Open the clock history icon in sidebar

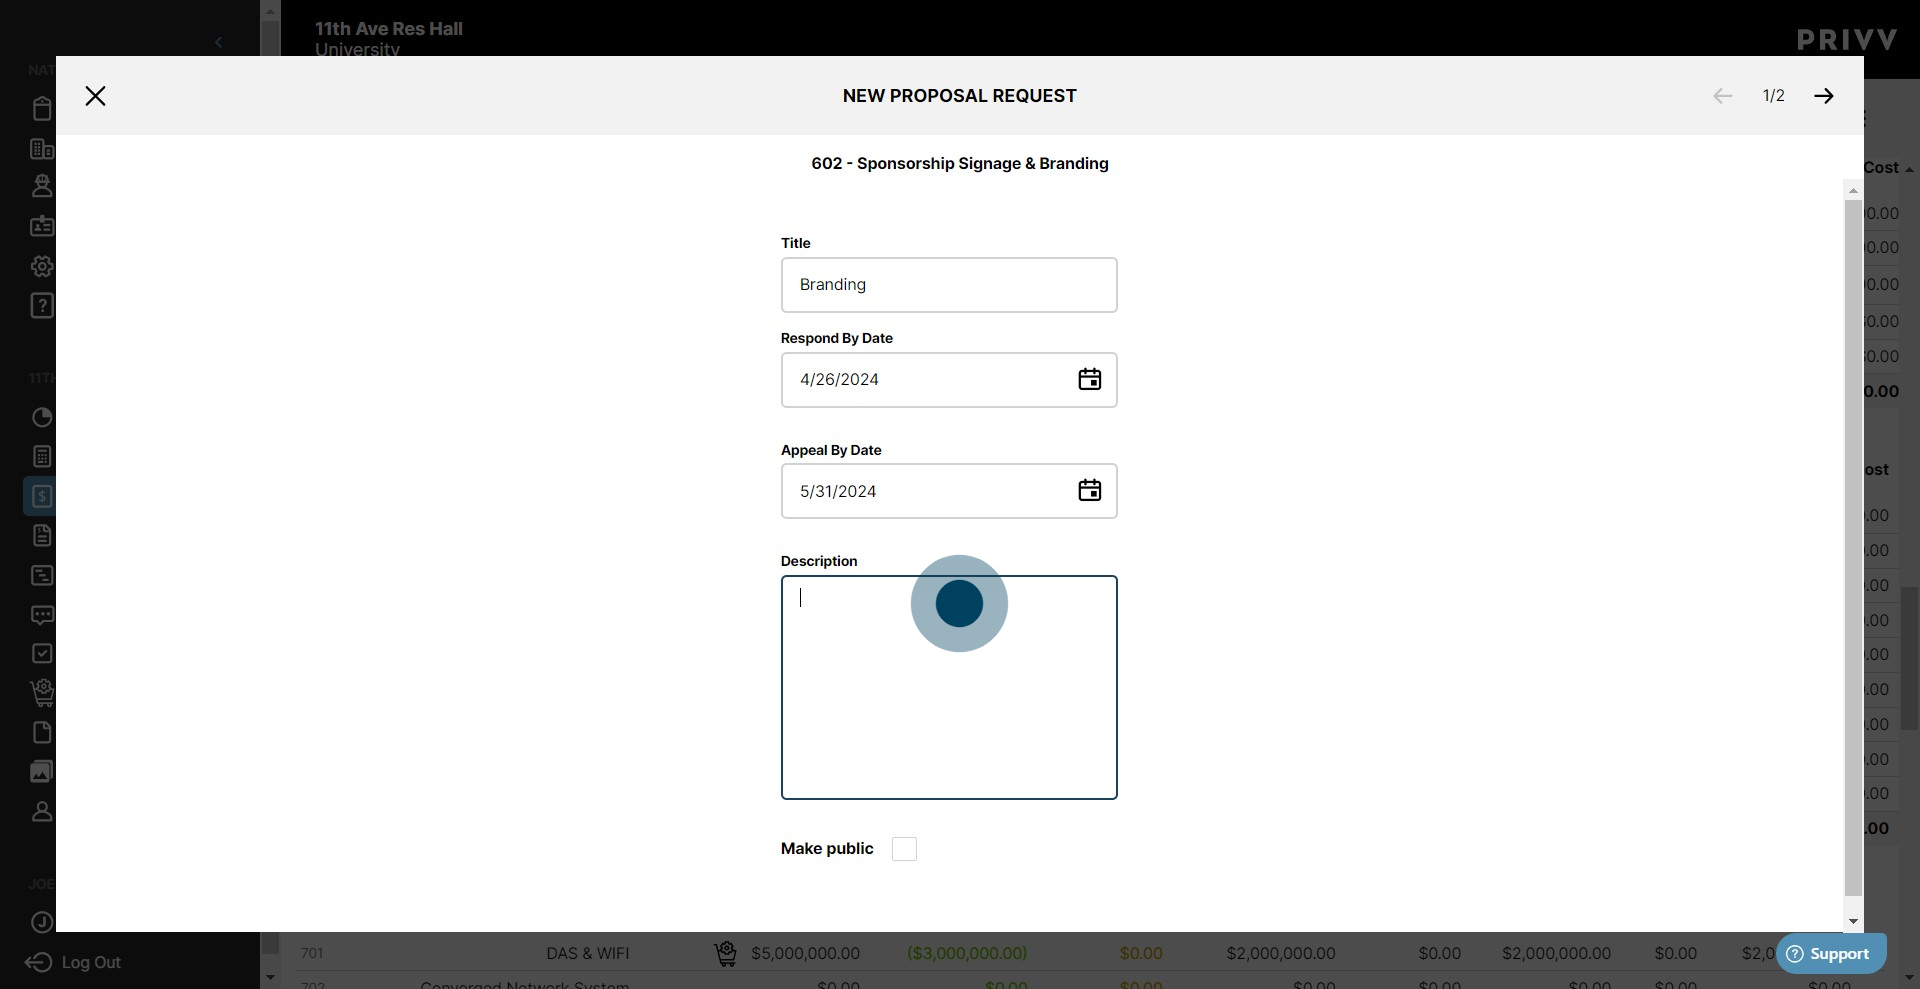(x=42, y=922)
